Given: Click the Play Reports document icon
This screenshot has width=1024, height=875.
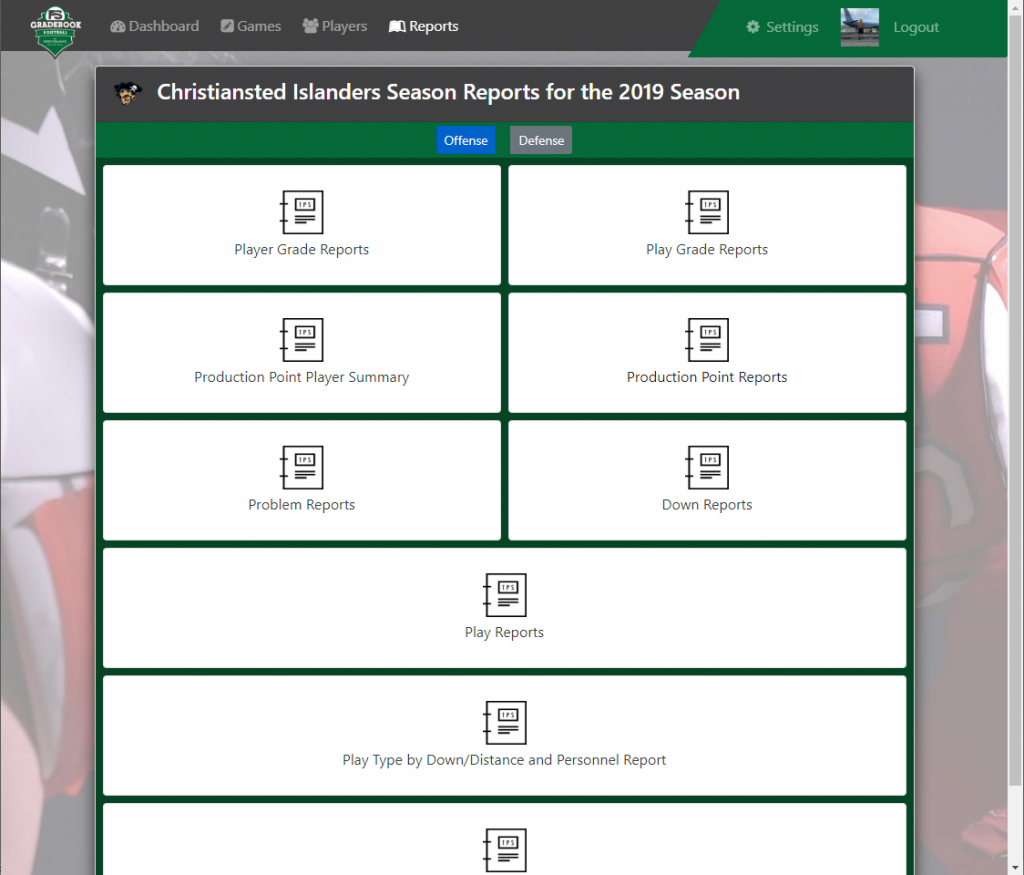Looking at the screenshot, I should tap(504, 595).
